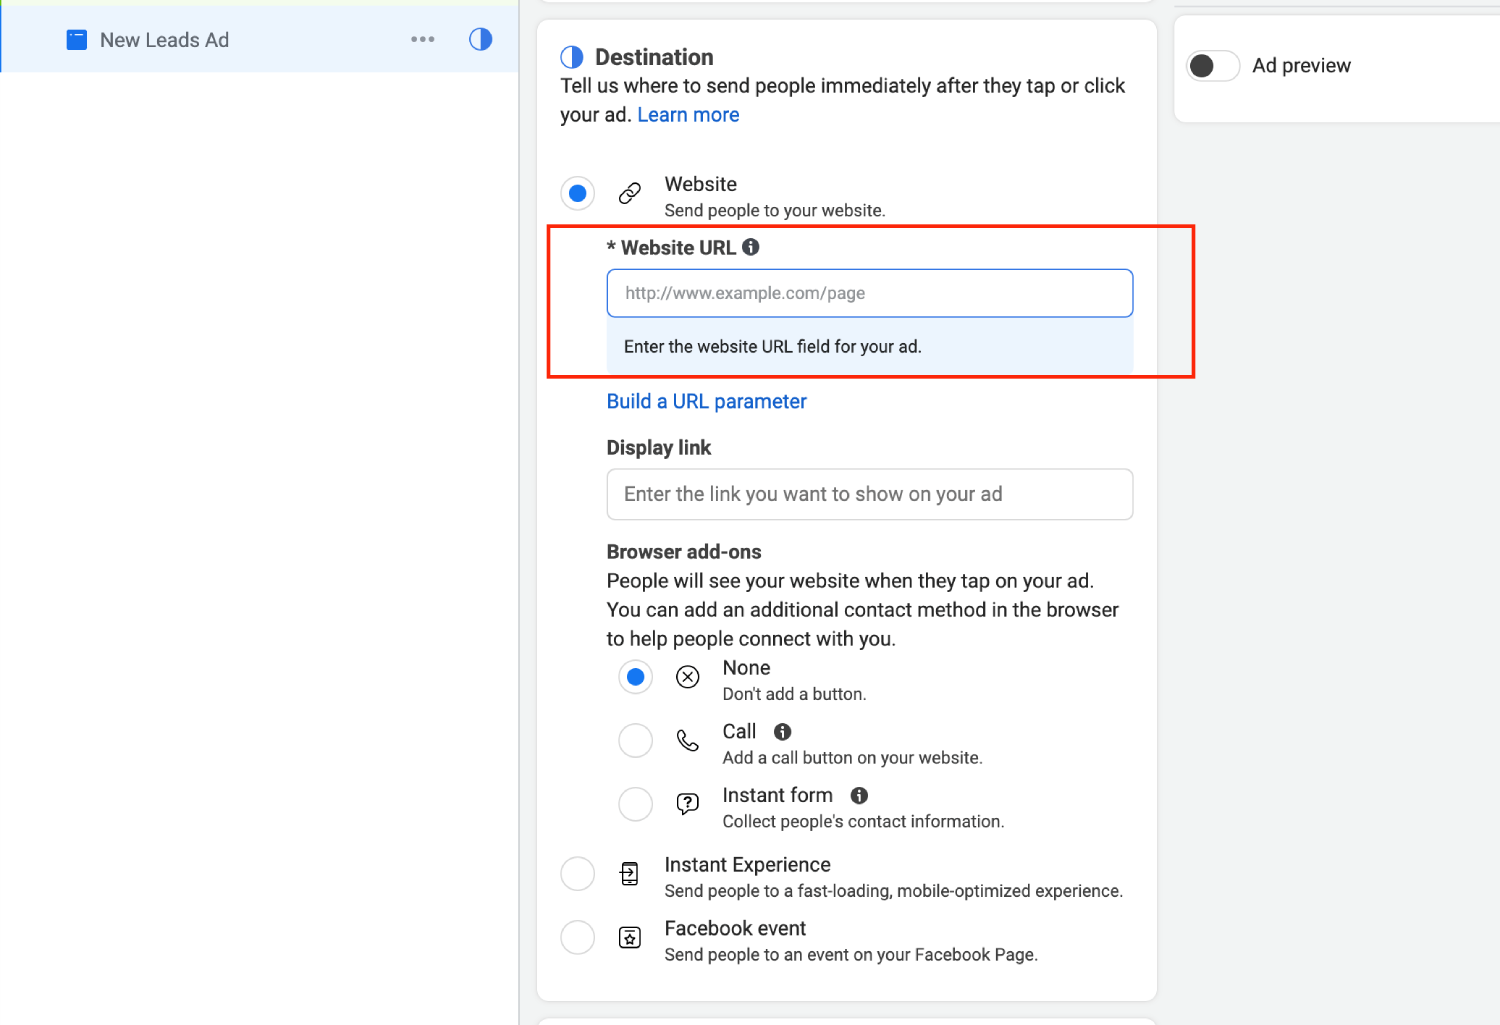Select the Call add-on radio button
Screen dimensions: 1500x1025
tap(636, 741)
